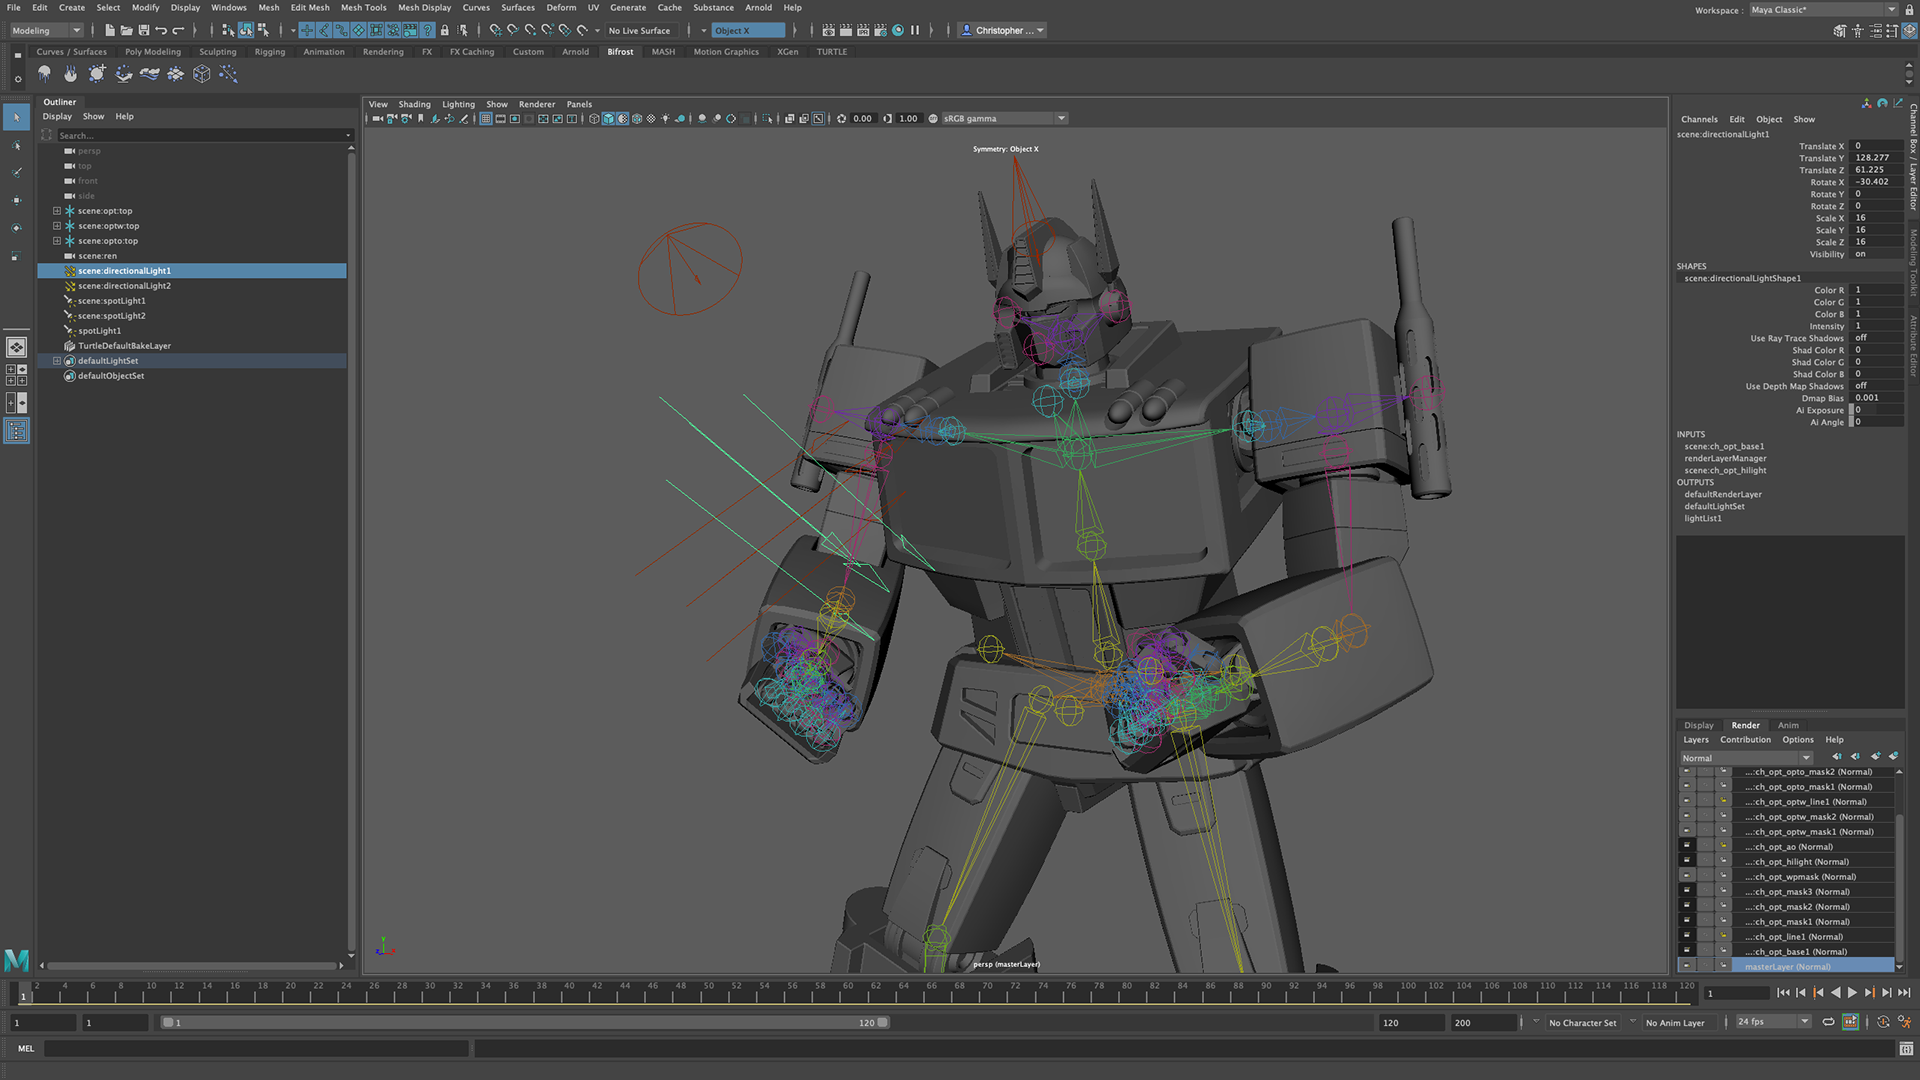The height and width of the screenshot is (1080, 1920).
Task: Select the Arrow select tool in toolbox
Action: click(16, 117)
